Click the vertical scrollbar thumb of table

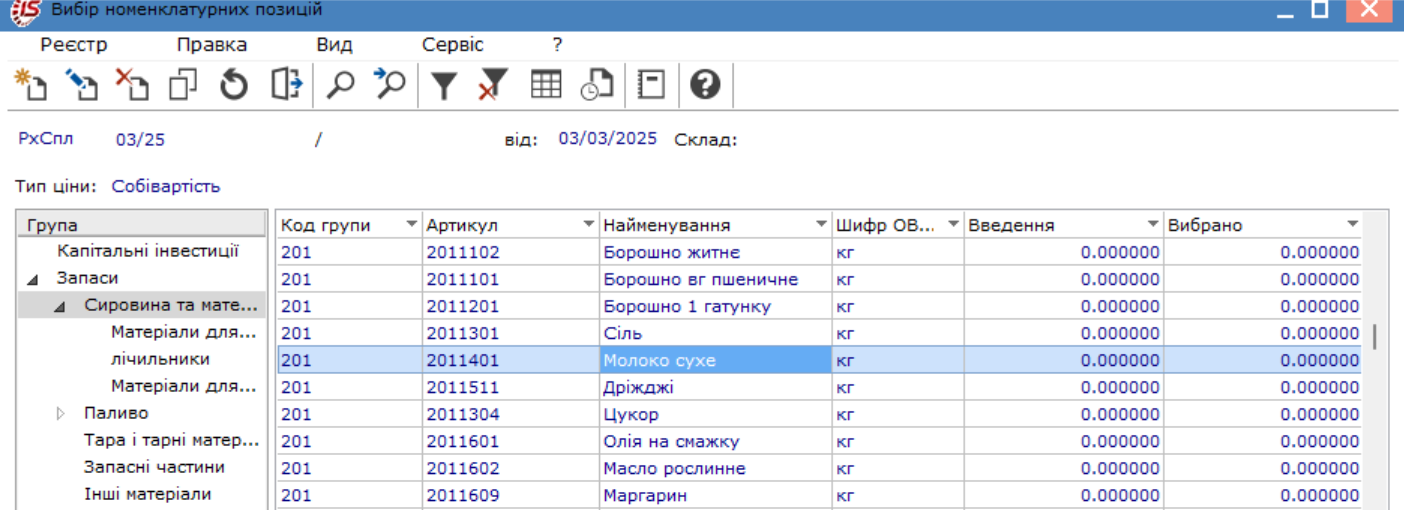(x=1374, y=336)
